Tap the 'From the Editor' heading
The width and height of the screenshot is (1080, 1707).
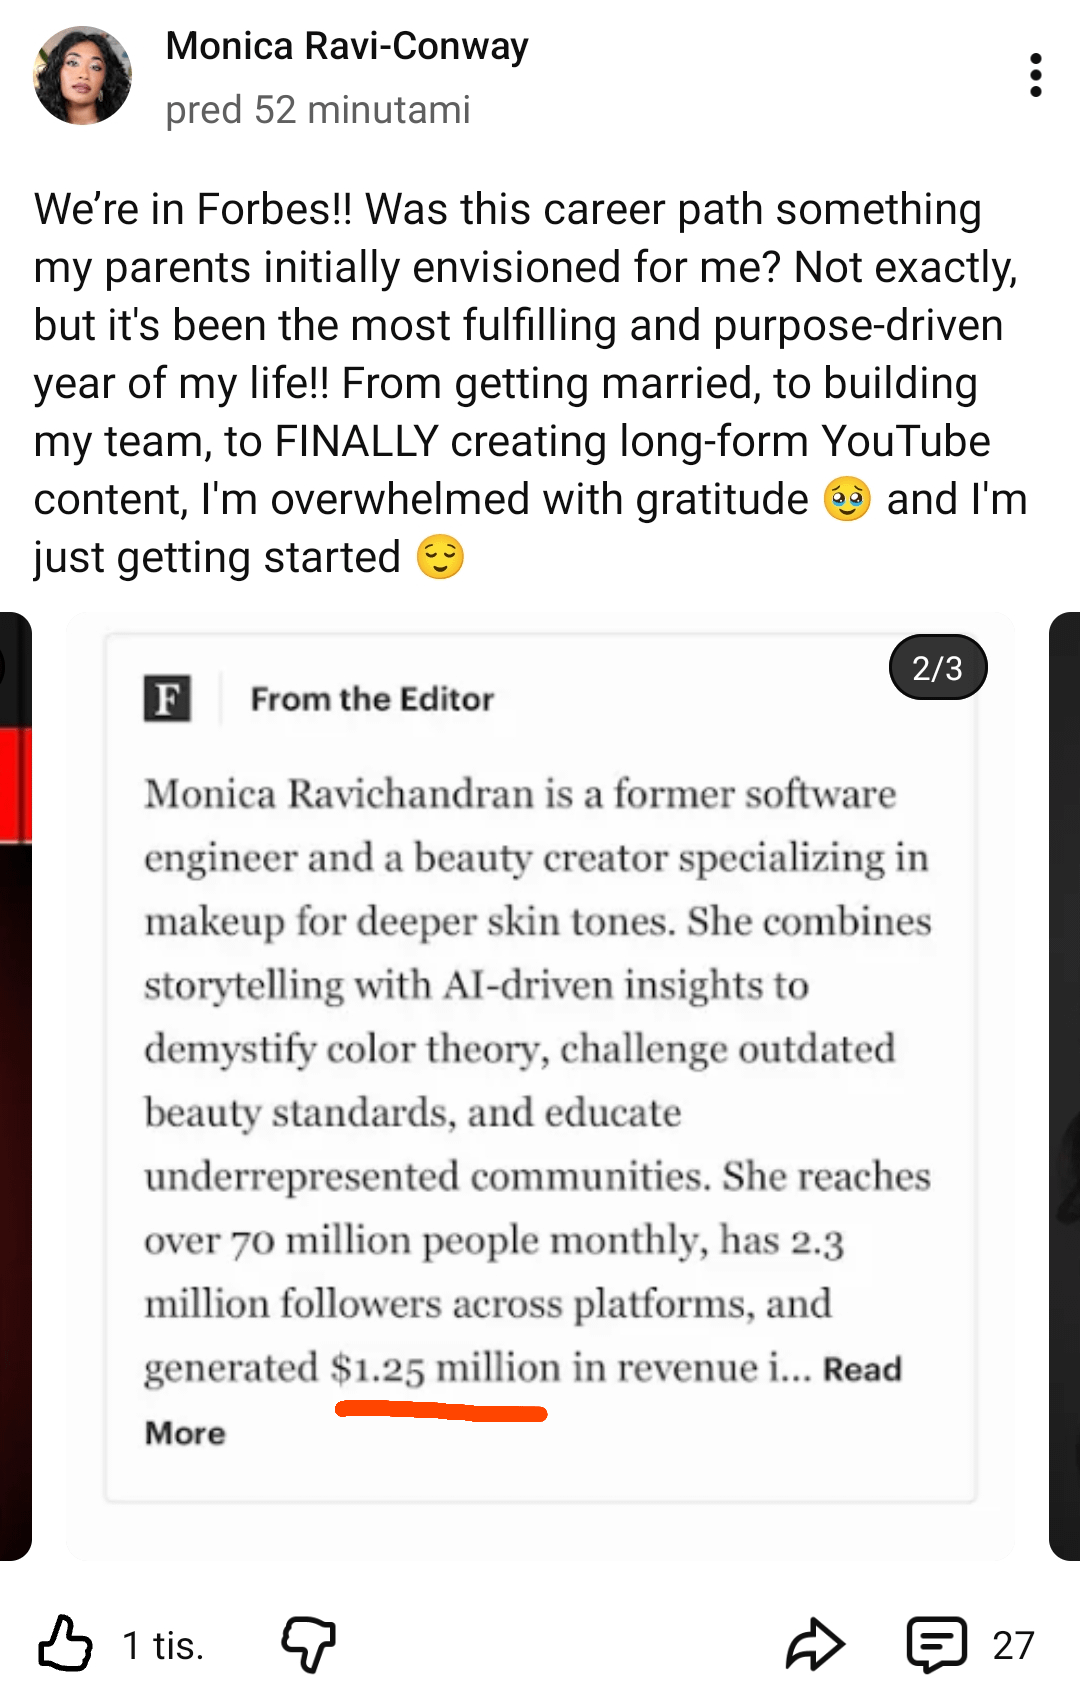point(372,699)
